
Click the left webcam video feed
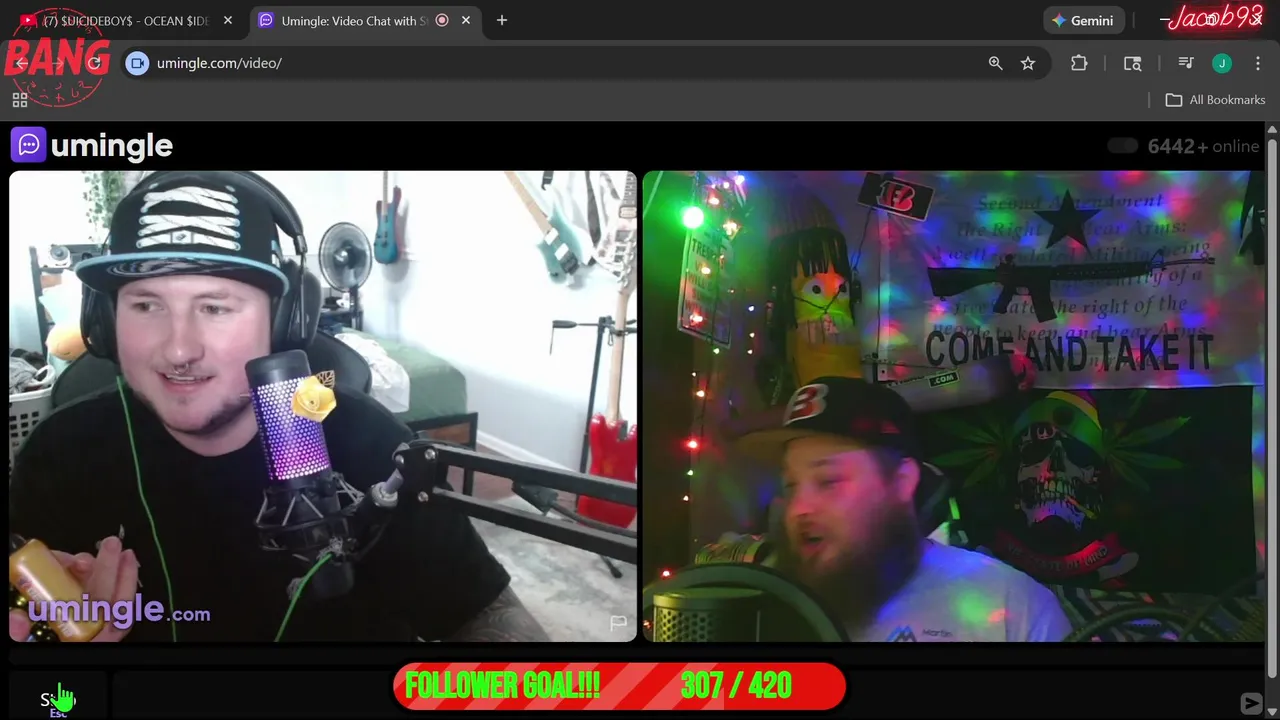coord(323,406)
